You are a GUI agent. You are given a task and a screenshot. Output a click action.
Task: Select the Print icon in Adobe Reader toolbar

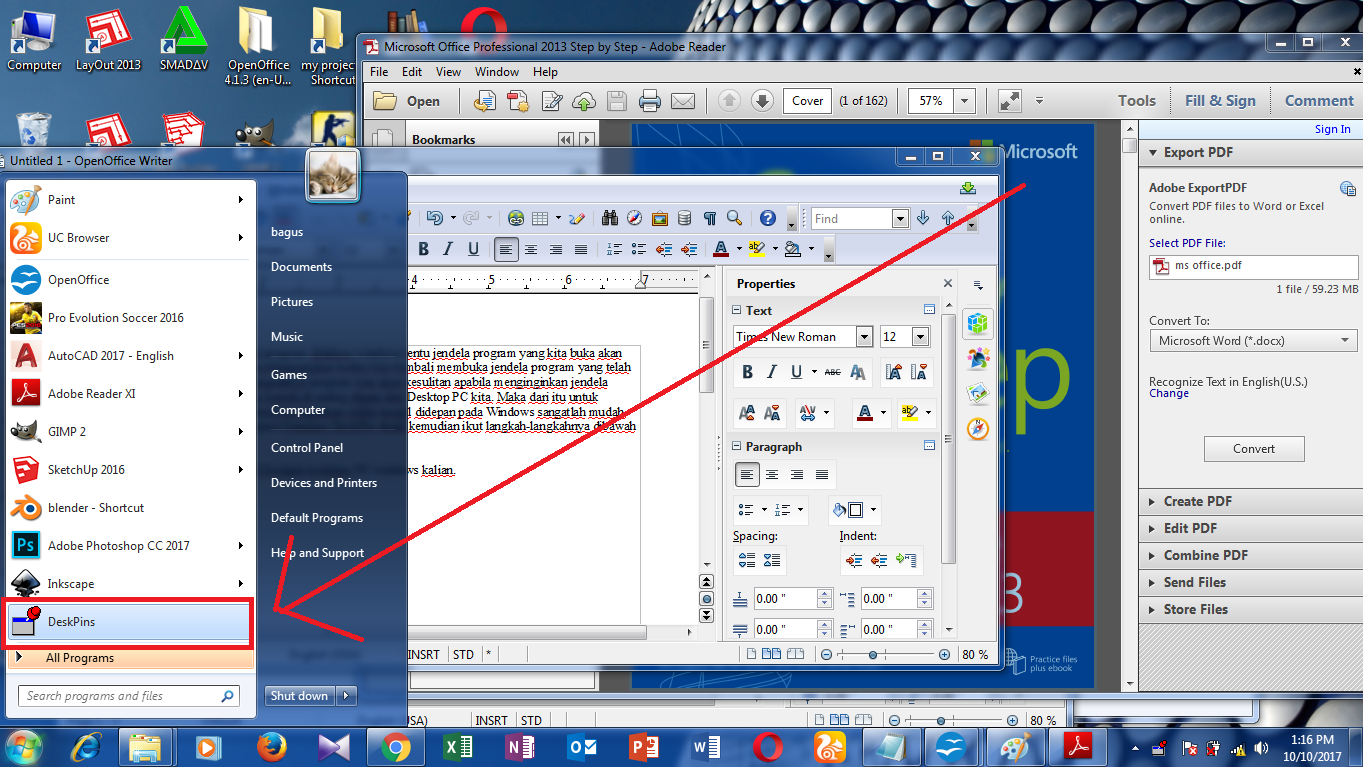[x=648, y=100]
